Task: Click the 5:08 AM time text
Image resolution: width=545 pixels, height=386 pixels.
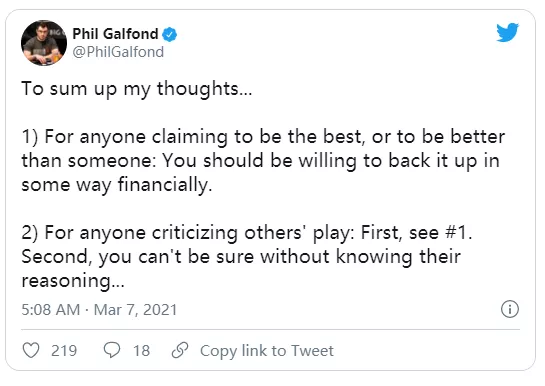Action: (51, 310)
